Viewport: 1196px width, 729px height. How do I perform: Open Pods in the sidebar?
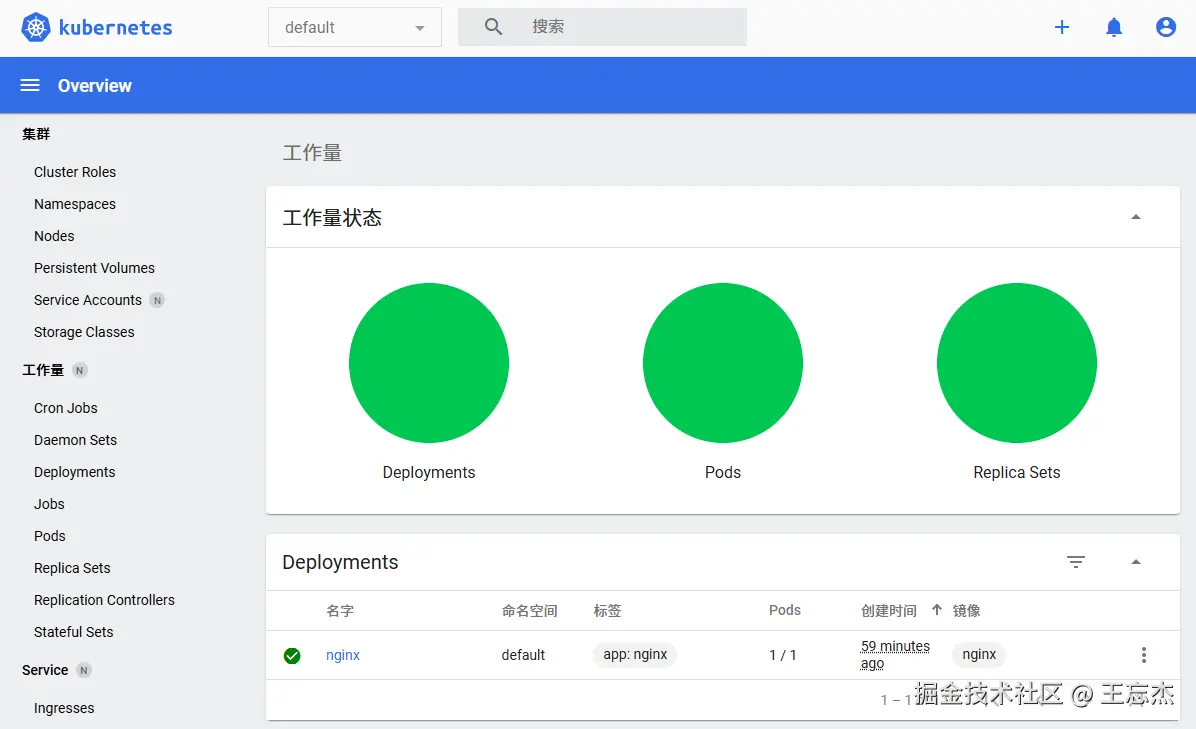[50, 536]
